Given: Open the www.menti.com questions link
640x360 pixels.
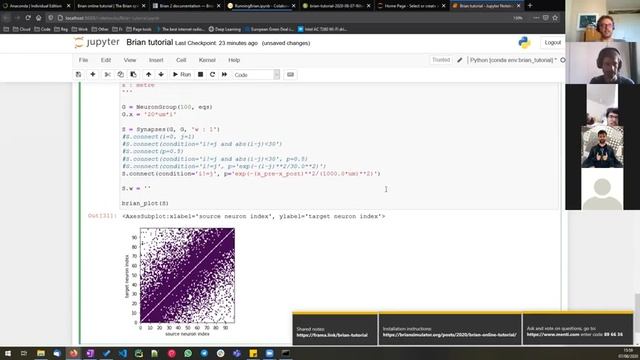Looking at the screenshot, I should click(x=553, y=334).
